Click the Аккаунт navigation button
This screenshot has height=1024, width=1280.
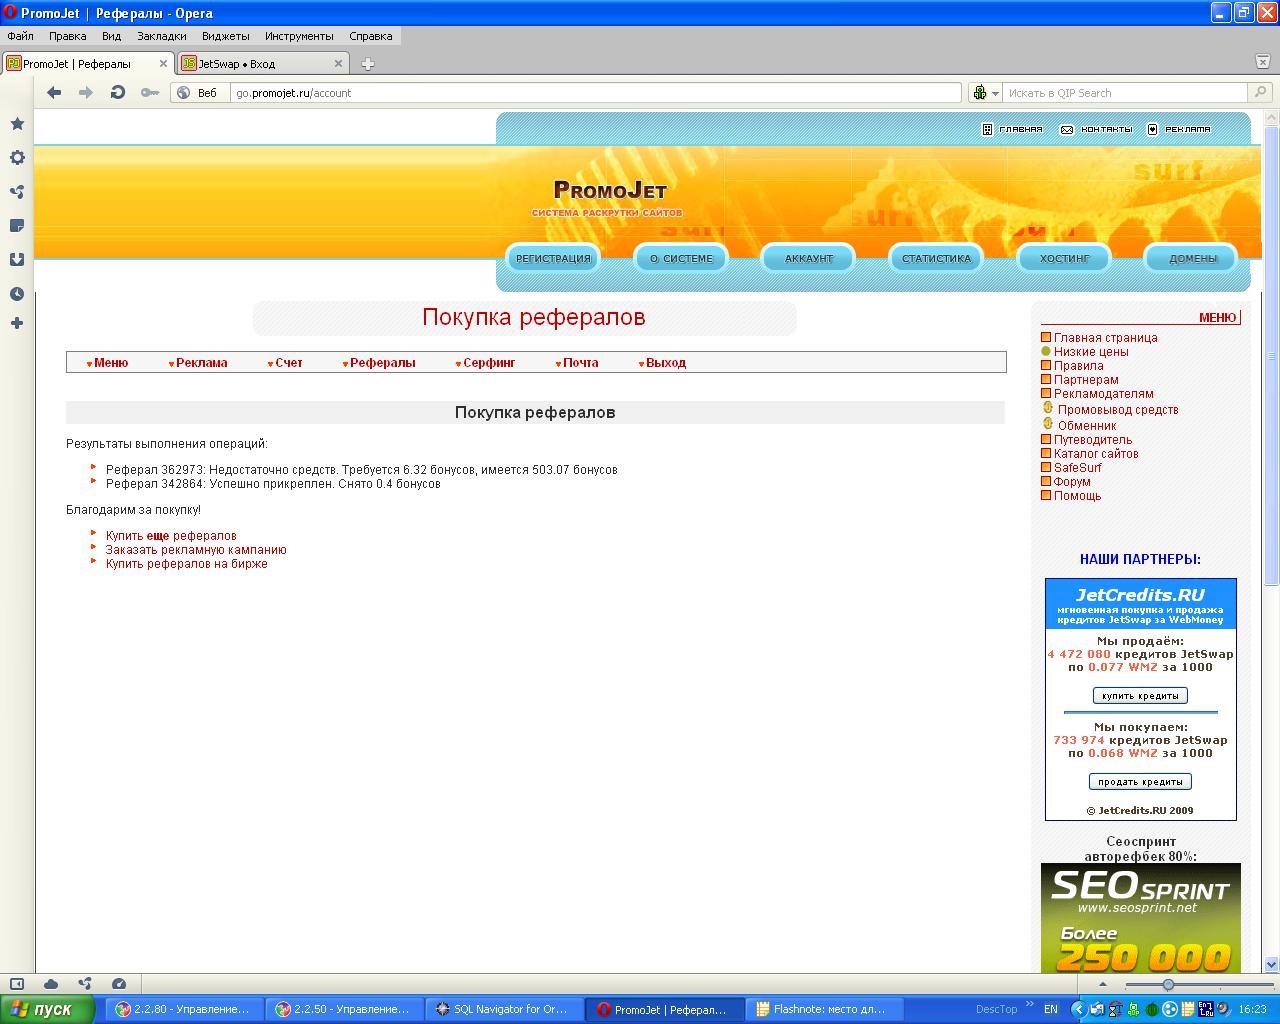click(x=809, y=258)
